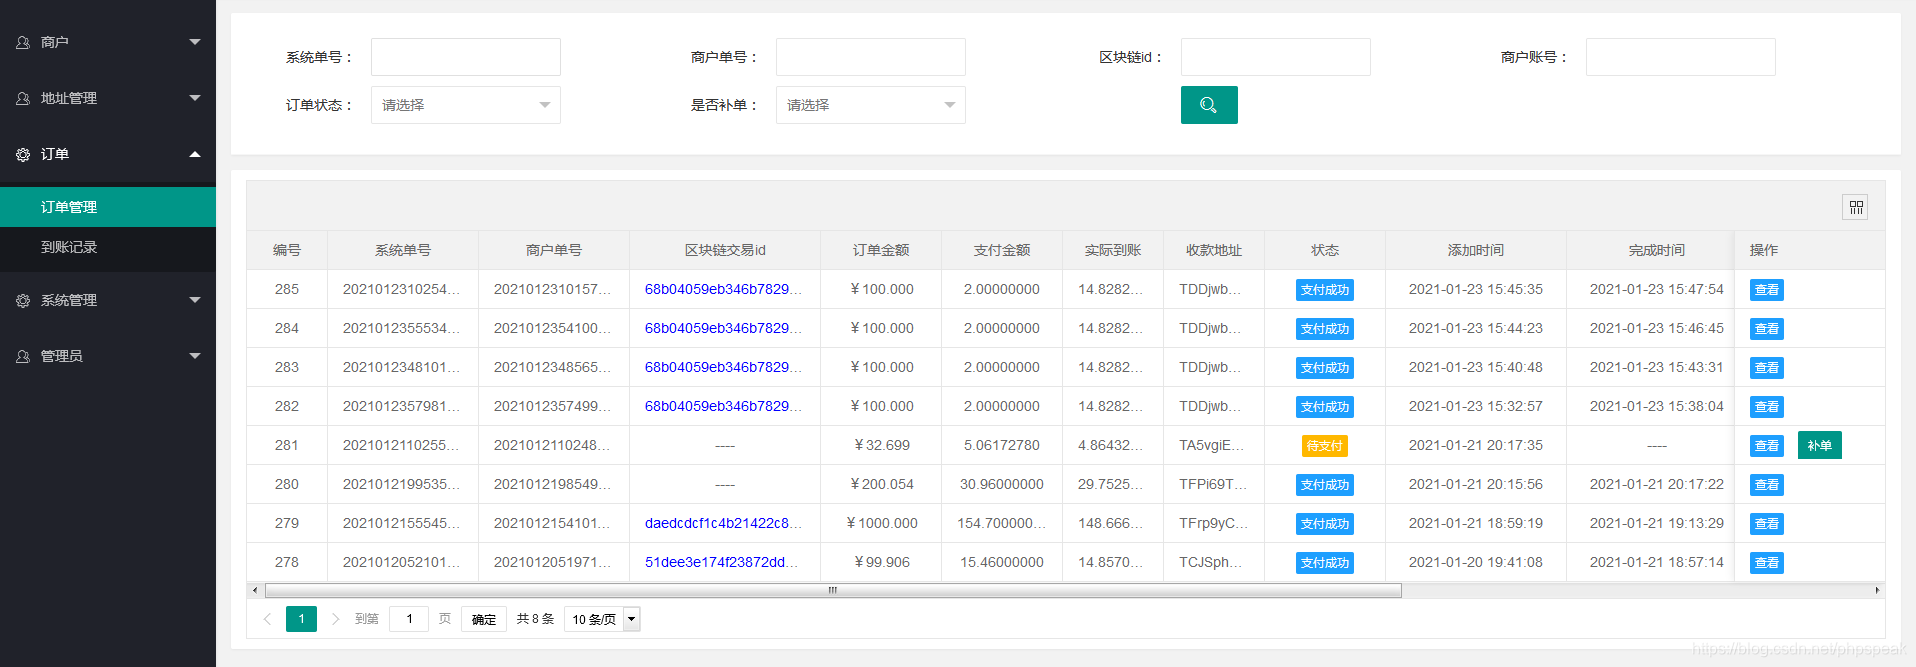
Task: Expand the 管理员 sidebar menu arrow
Action: tap(195, 356)
